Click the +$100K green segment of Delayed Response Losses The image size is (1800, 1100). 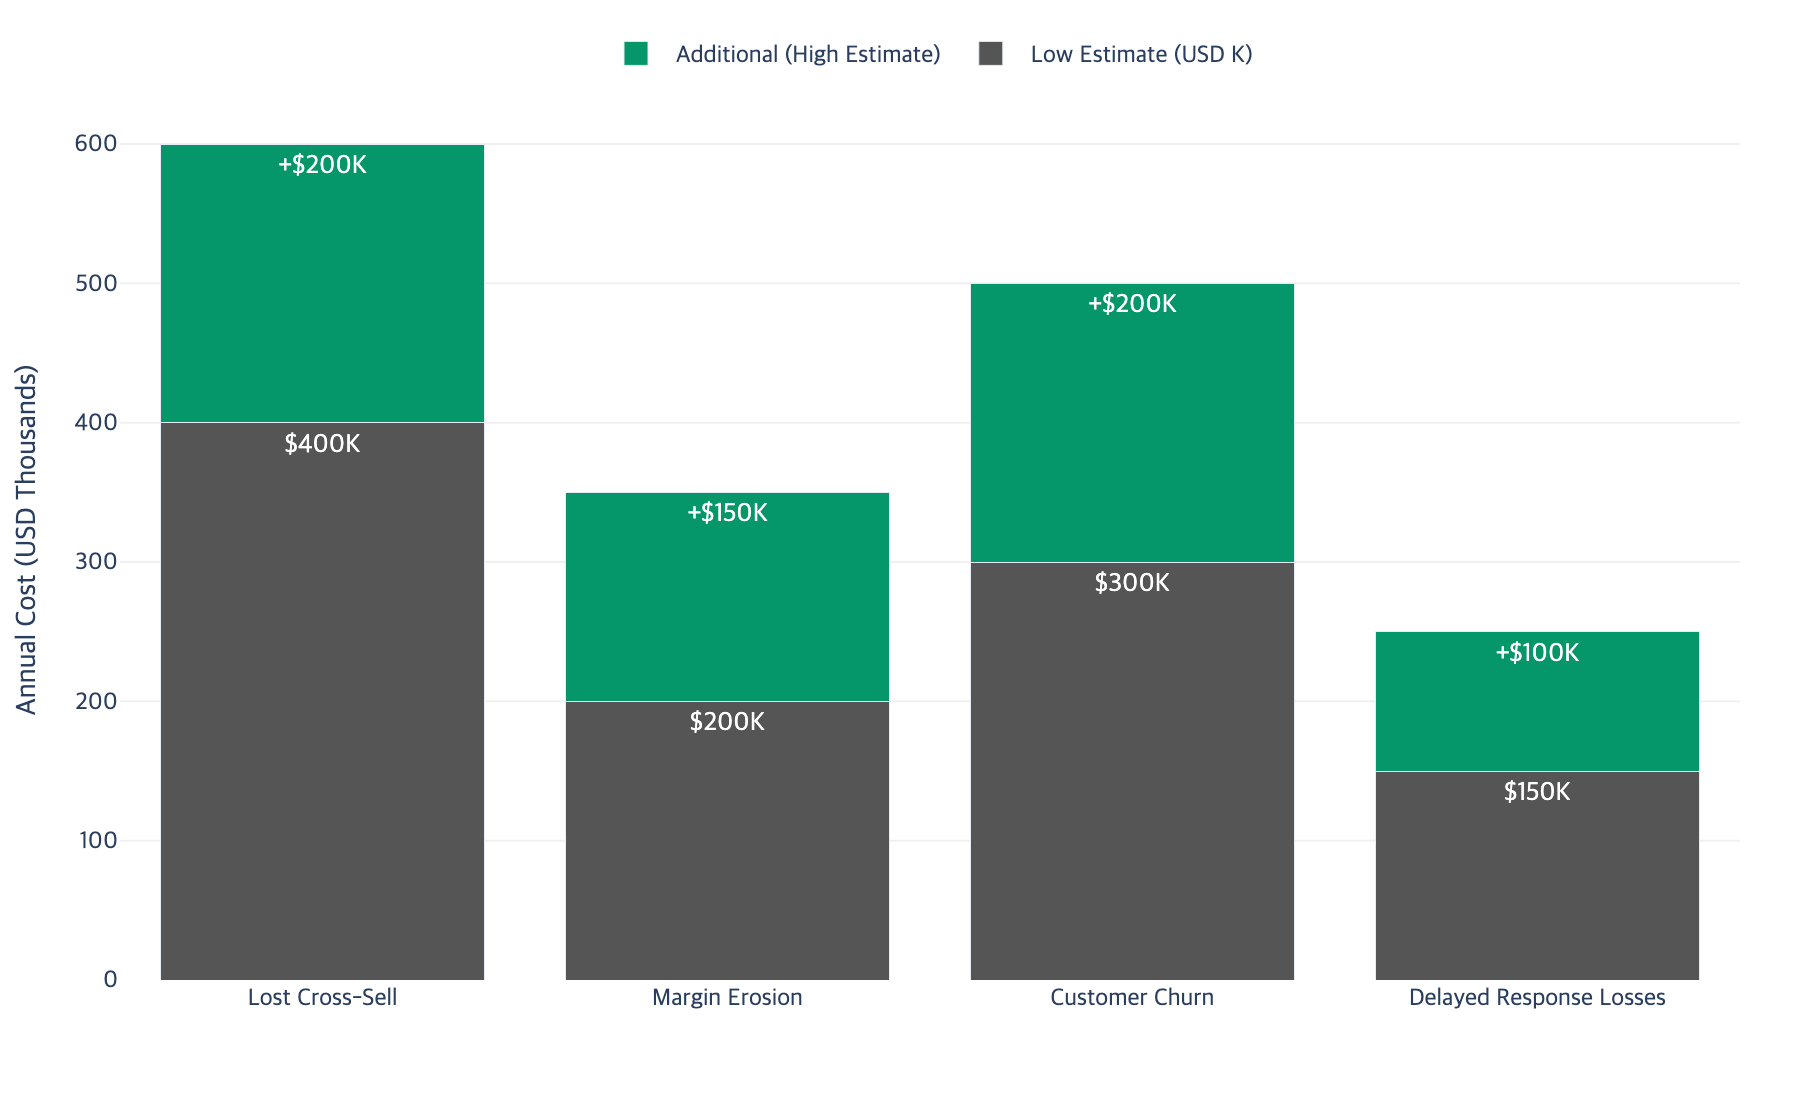pyautogui.click(x=1537, y=701)
